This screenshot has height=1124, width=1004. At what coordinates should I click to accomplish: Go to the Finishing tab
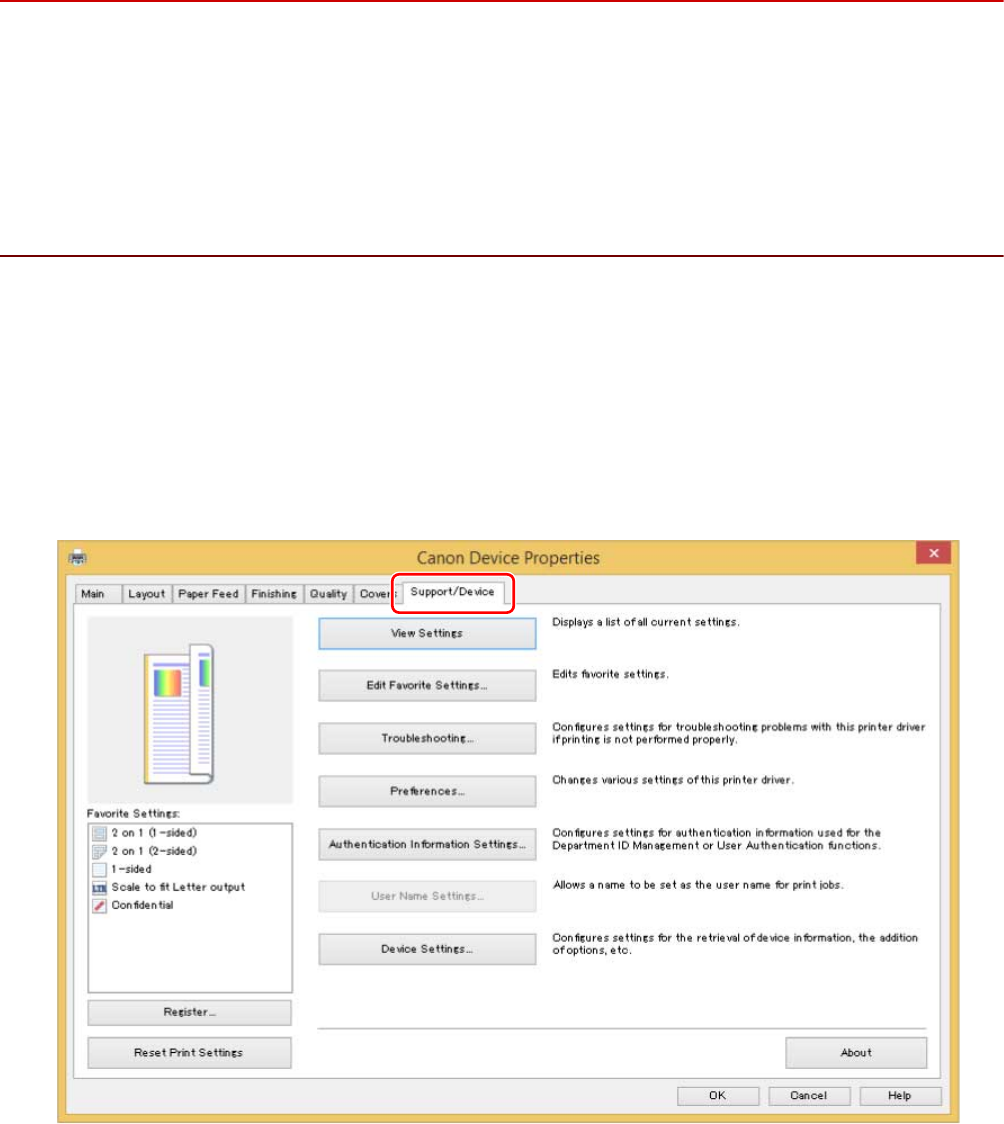[274, 594]
